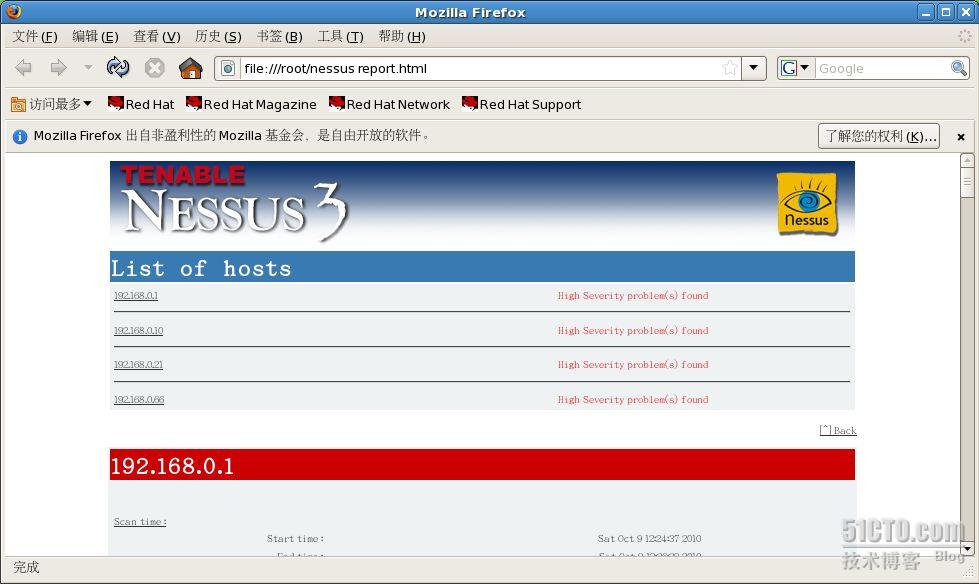Image resolution: width=979 pixels, height=584 pixels.
Task: Open host 192.168.0.1 link
Action: click(135, 295)
